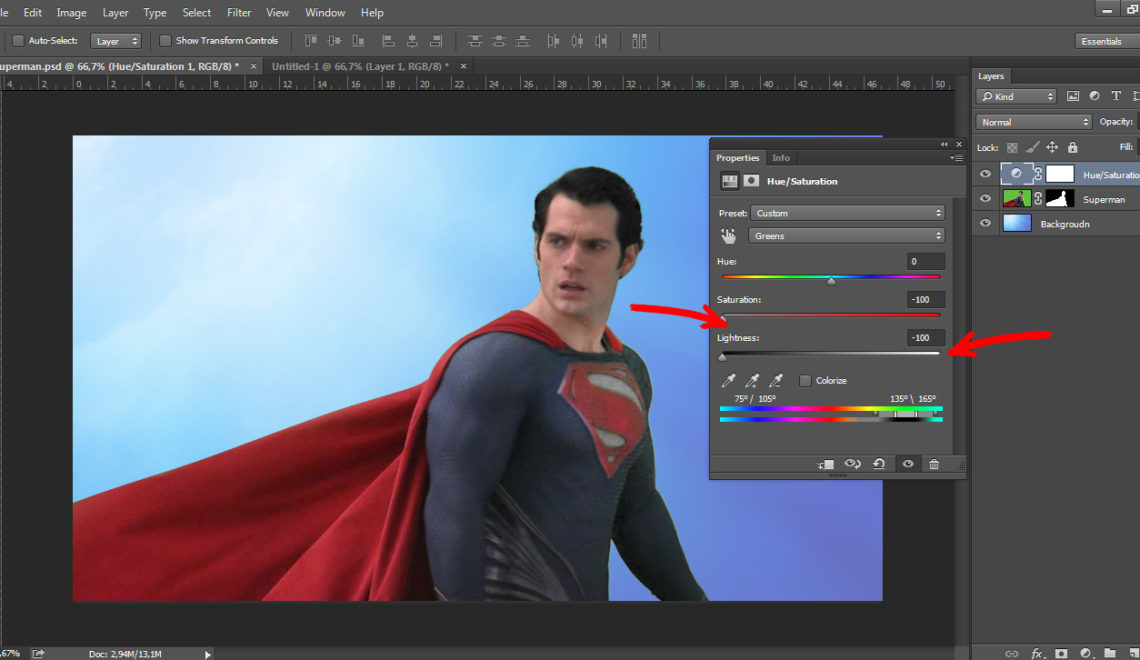Click the Align Left Edges icon
Viewport: 1140px width, 660px height.
388,41
